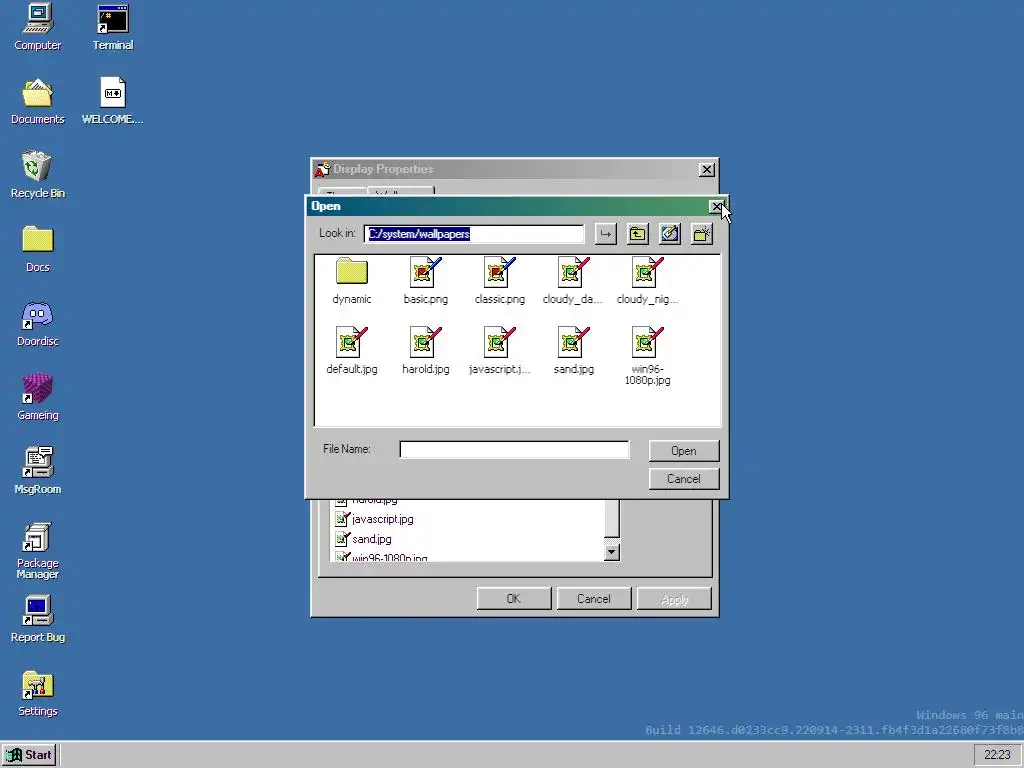The width and height of the screenshot is (1024, 768).
Task: Select win96-1080p.jpg in Open dialog grid
Action: [x=647, y=356]
